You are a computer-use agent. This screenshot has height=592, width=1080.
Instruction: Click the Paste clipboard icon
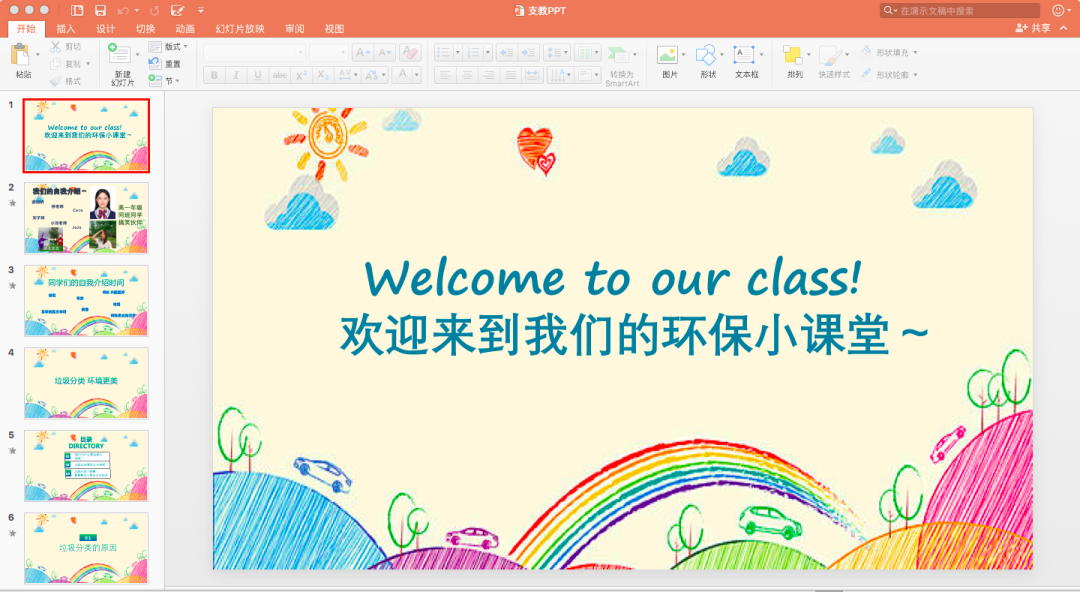click(x=21, y=55)
